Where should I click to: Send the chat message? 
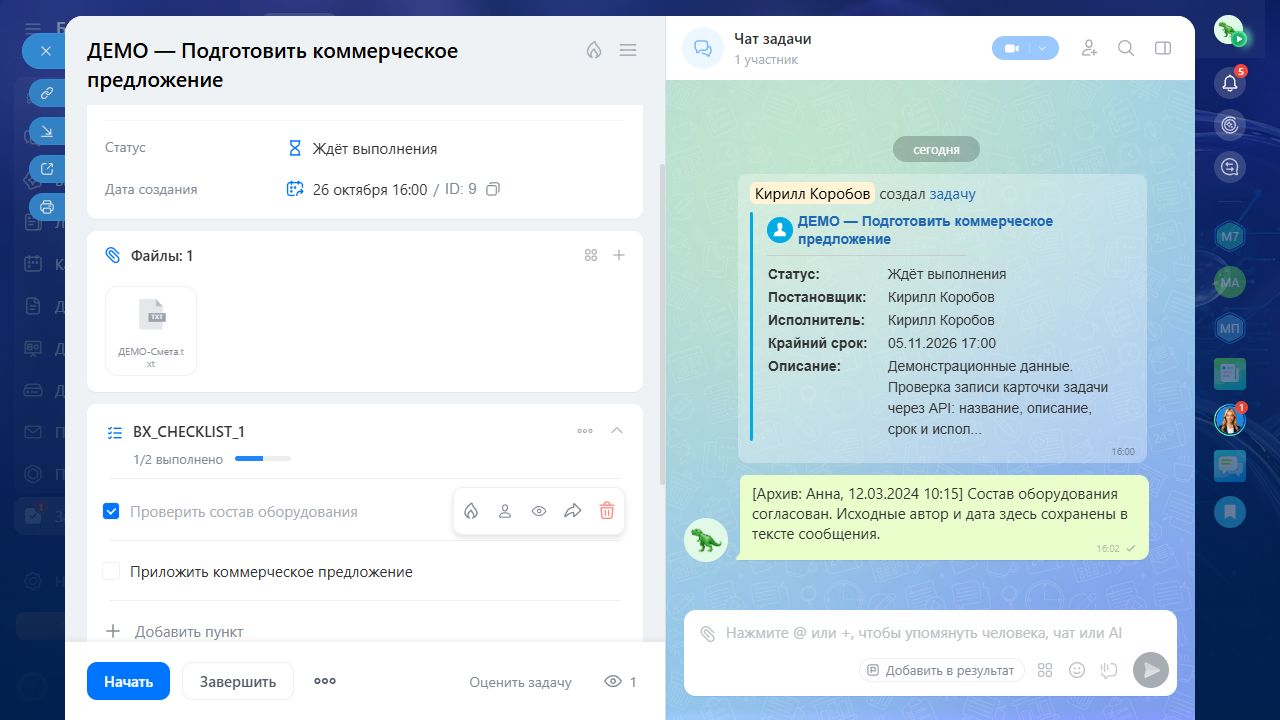click(x=1151, y=670)
